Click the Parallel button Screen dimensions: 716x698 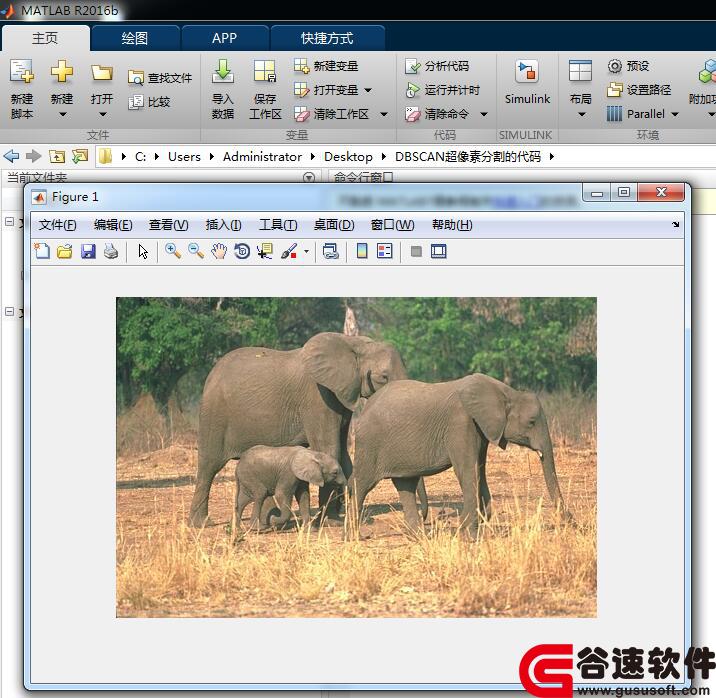pyautogui.click(x=636, y=114)
